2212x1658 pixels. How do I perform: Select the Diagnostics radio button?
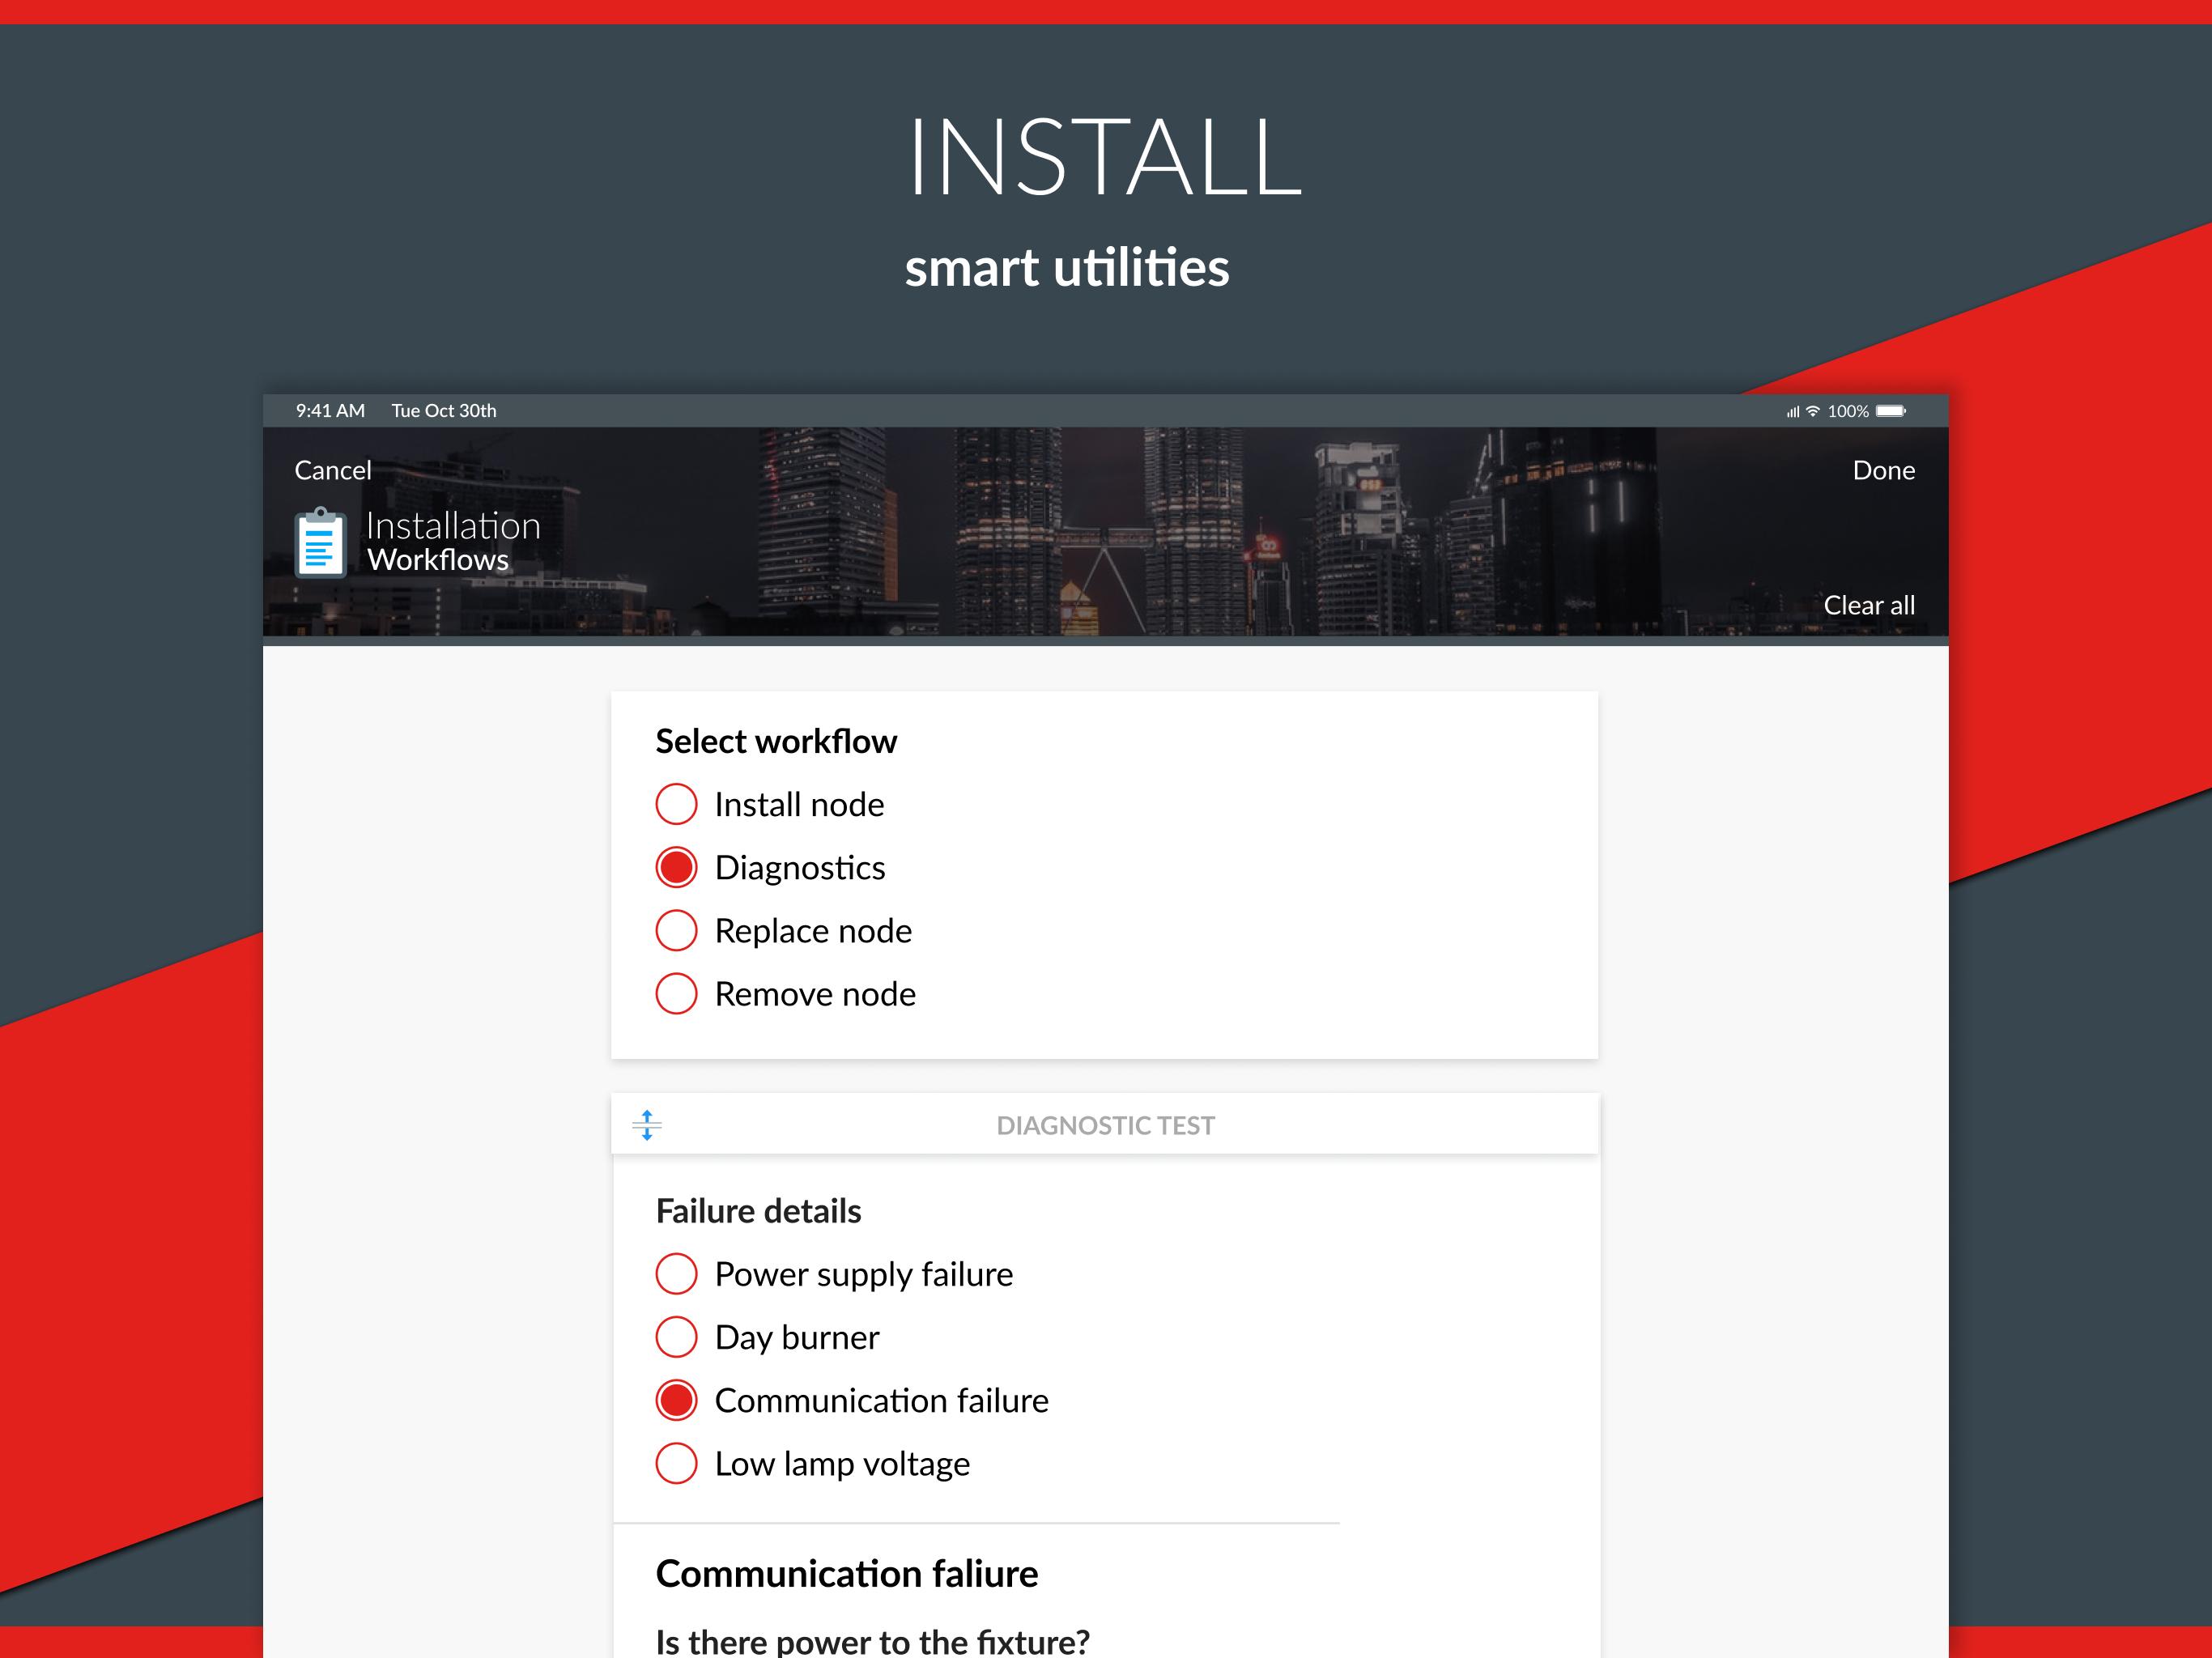(676, 867)
